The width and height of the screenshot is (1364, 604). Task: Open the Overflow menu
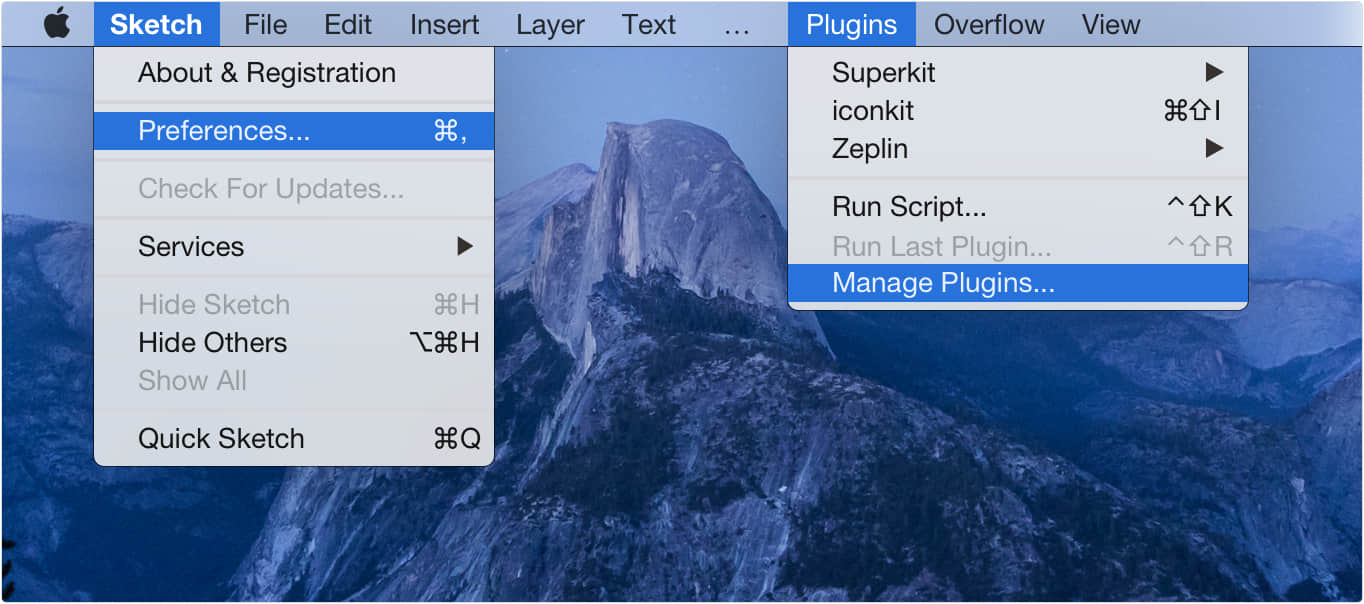tap(989, 24)
